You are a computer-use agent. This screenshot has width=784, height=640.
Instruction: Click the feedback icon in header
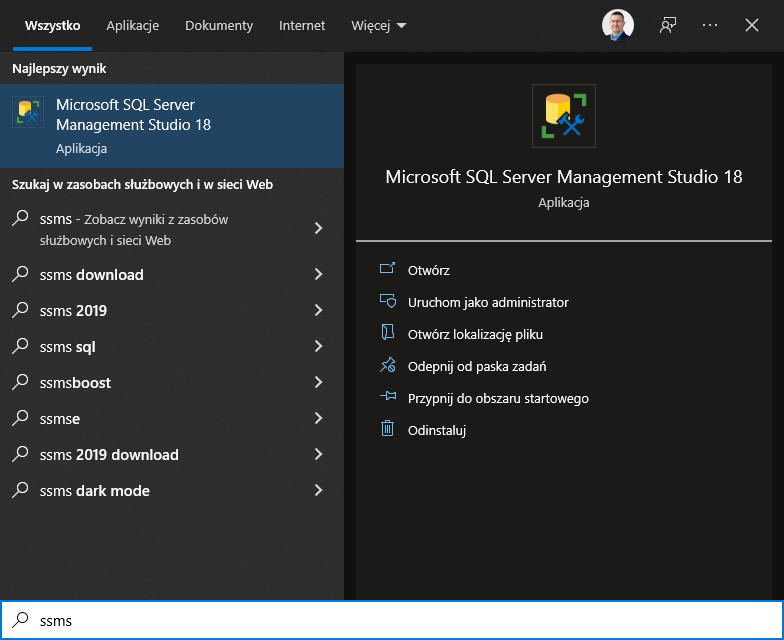pyautogui.click(x=668, y=25)
